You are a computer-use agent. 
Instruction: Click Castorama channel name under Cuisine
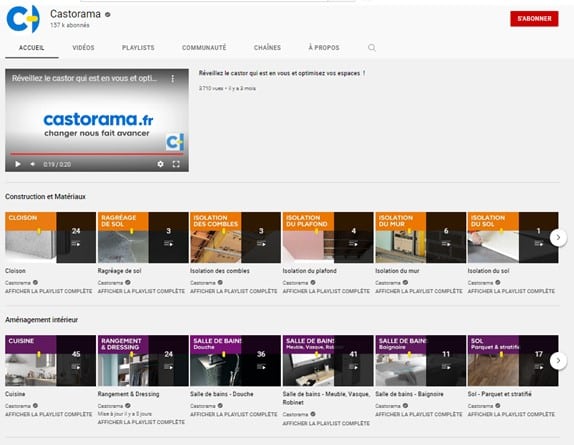18,406
